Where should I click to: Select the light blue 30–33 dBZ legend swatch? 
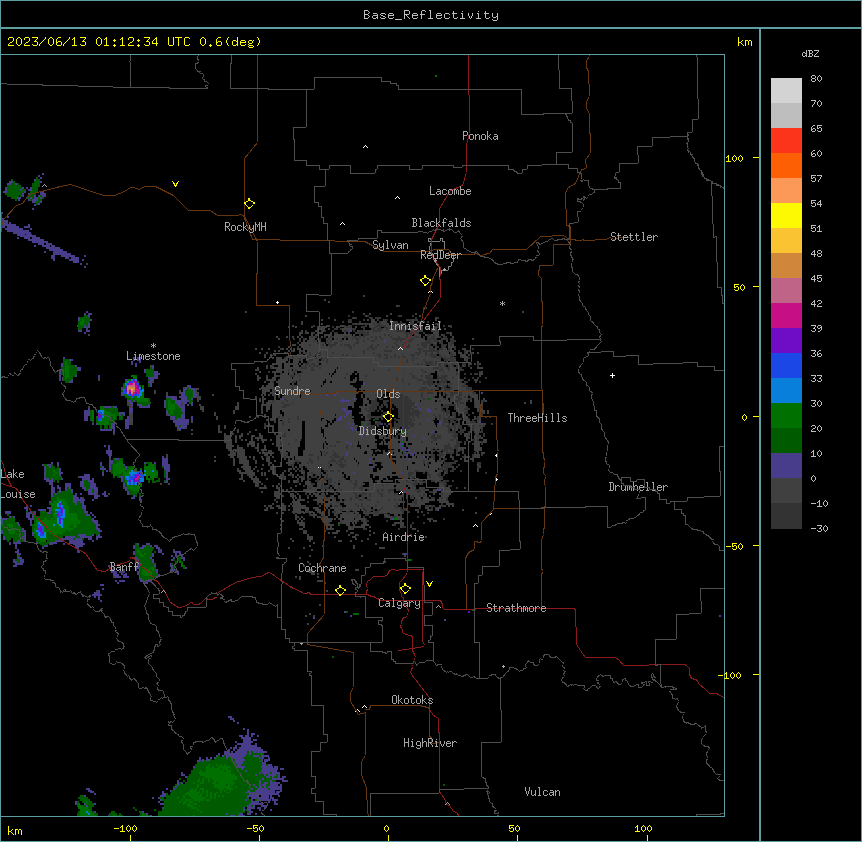tap(786, 391)
